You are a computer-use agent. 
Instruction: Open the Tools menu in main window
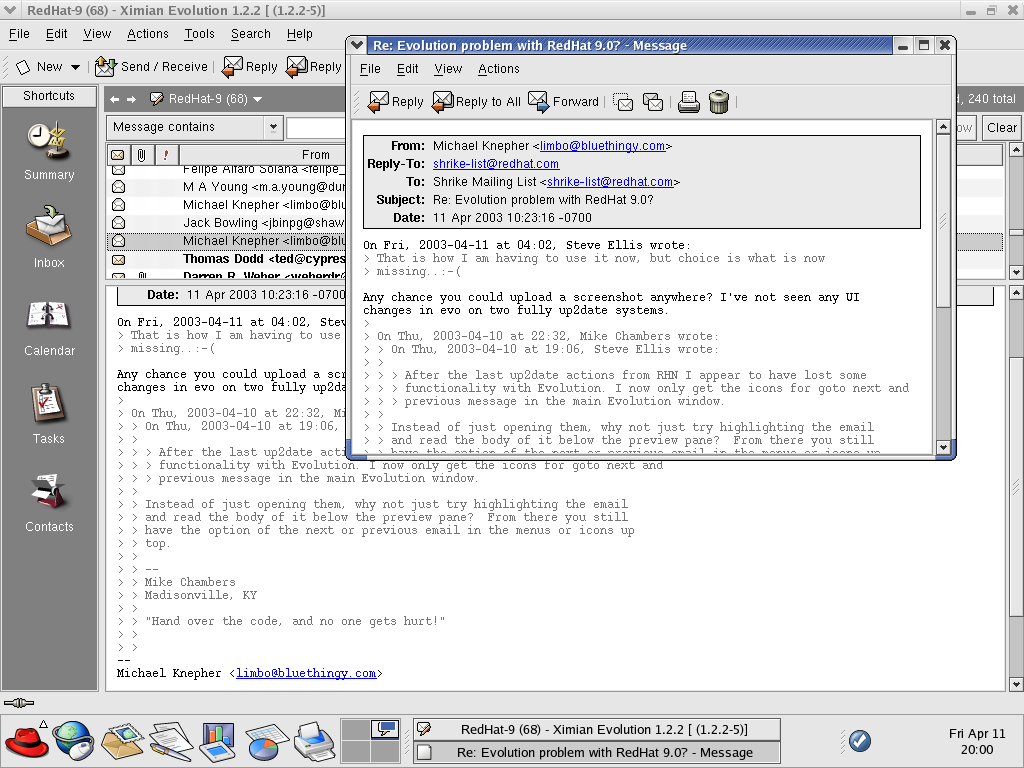click(x=199, y=34)
